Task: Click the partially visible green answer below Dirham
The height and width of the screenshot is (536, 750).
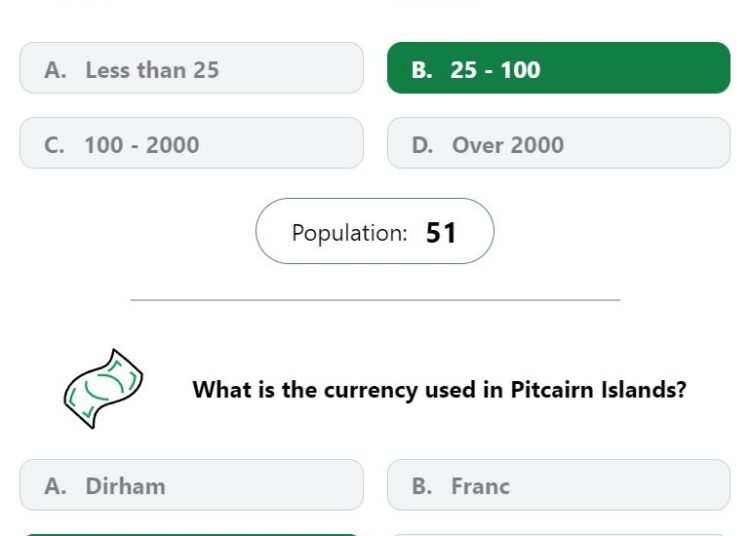Action: pos(191,535)
